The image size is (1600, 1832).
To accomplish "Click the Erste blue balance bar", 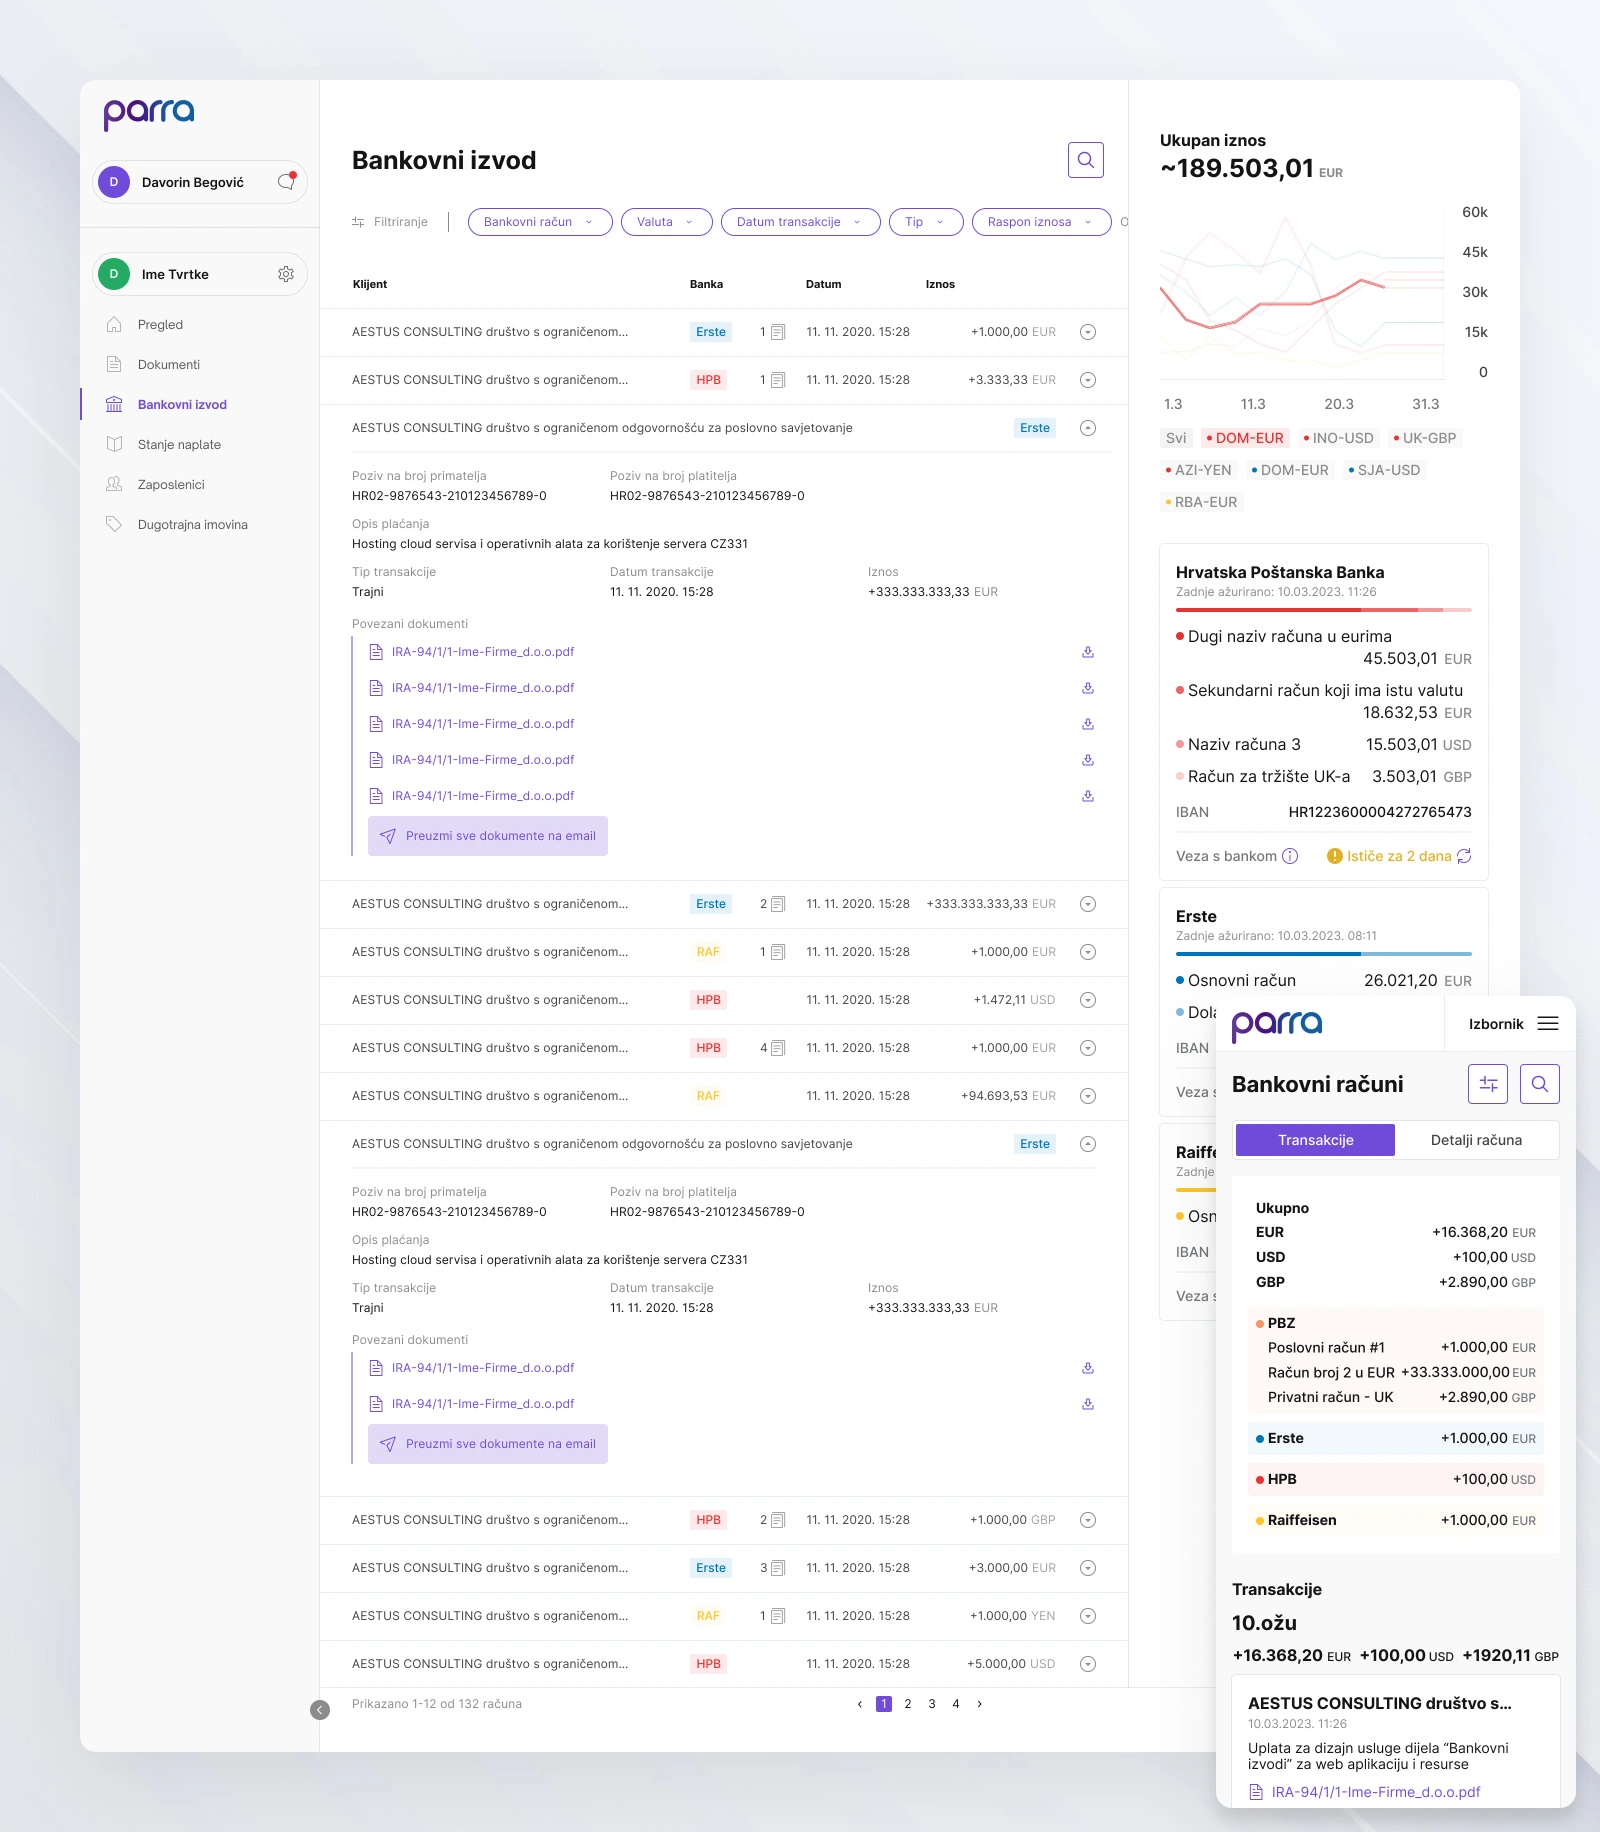I will click(1324, 954).
